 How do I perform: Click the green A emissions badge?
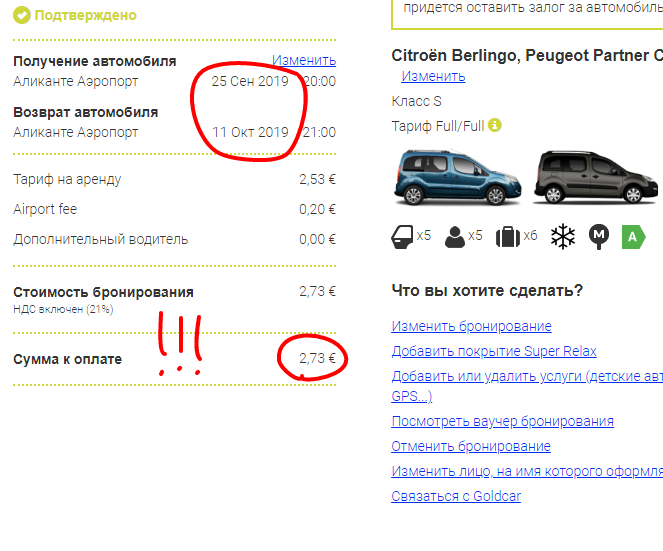[x=633, y=237]
